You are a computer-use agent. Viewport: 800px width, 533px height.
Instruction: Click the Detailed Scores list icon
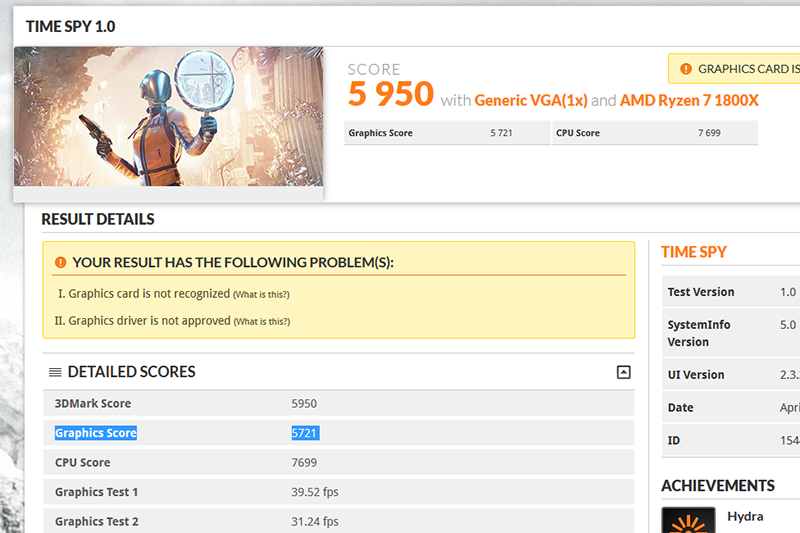point(55,372)
